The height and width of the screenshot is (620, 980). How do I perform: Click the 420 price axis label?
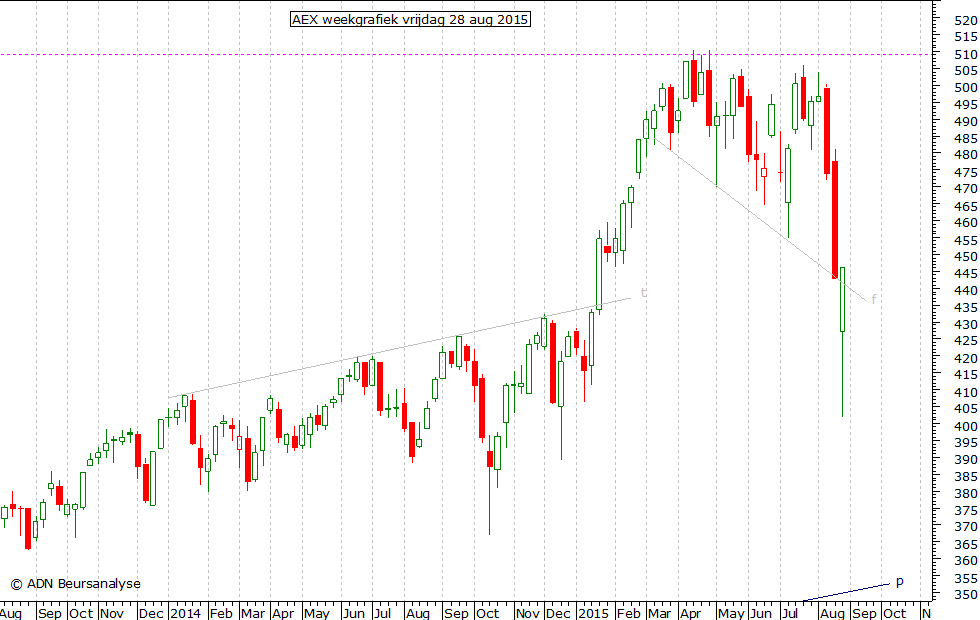tap(966, 358)
